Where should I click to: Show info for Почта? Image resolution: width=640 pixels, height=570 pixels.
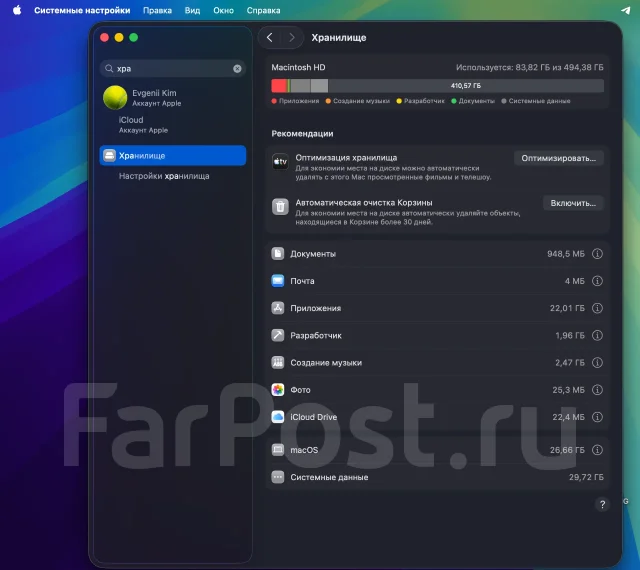coord(597,281)
